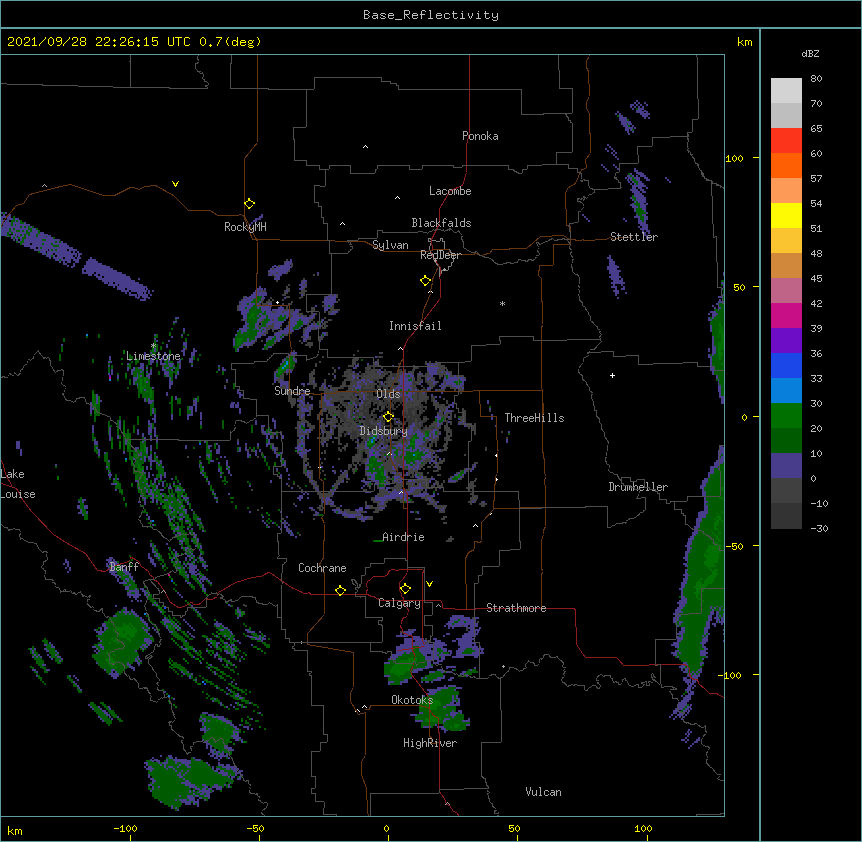Click the yellow V marker northeast of Calgary
The image size is (862, 842).
429,584
